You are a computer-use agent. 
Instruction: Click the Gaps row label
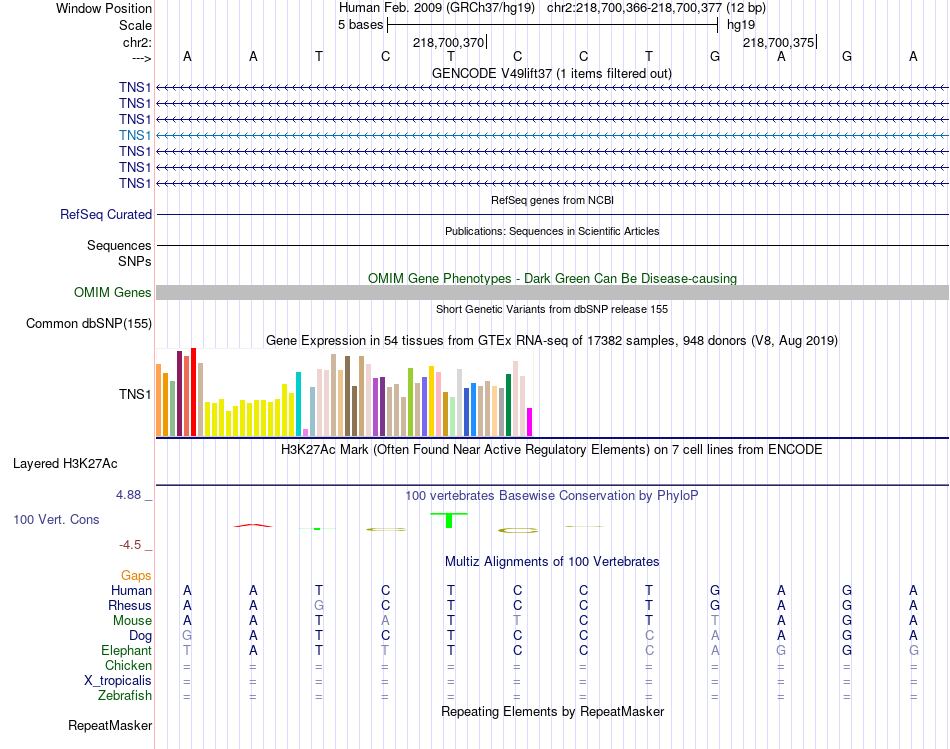pos(136,576)
